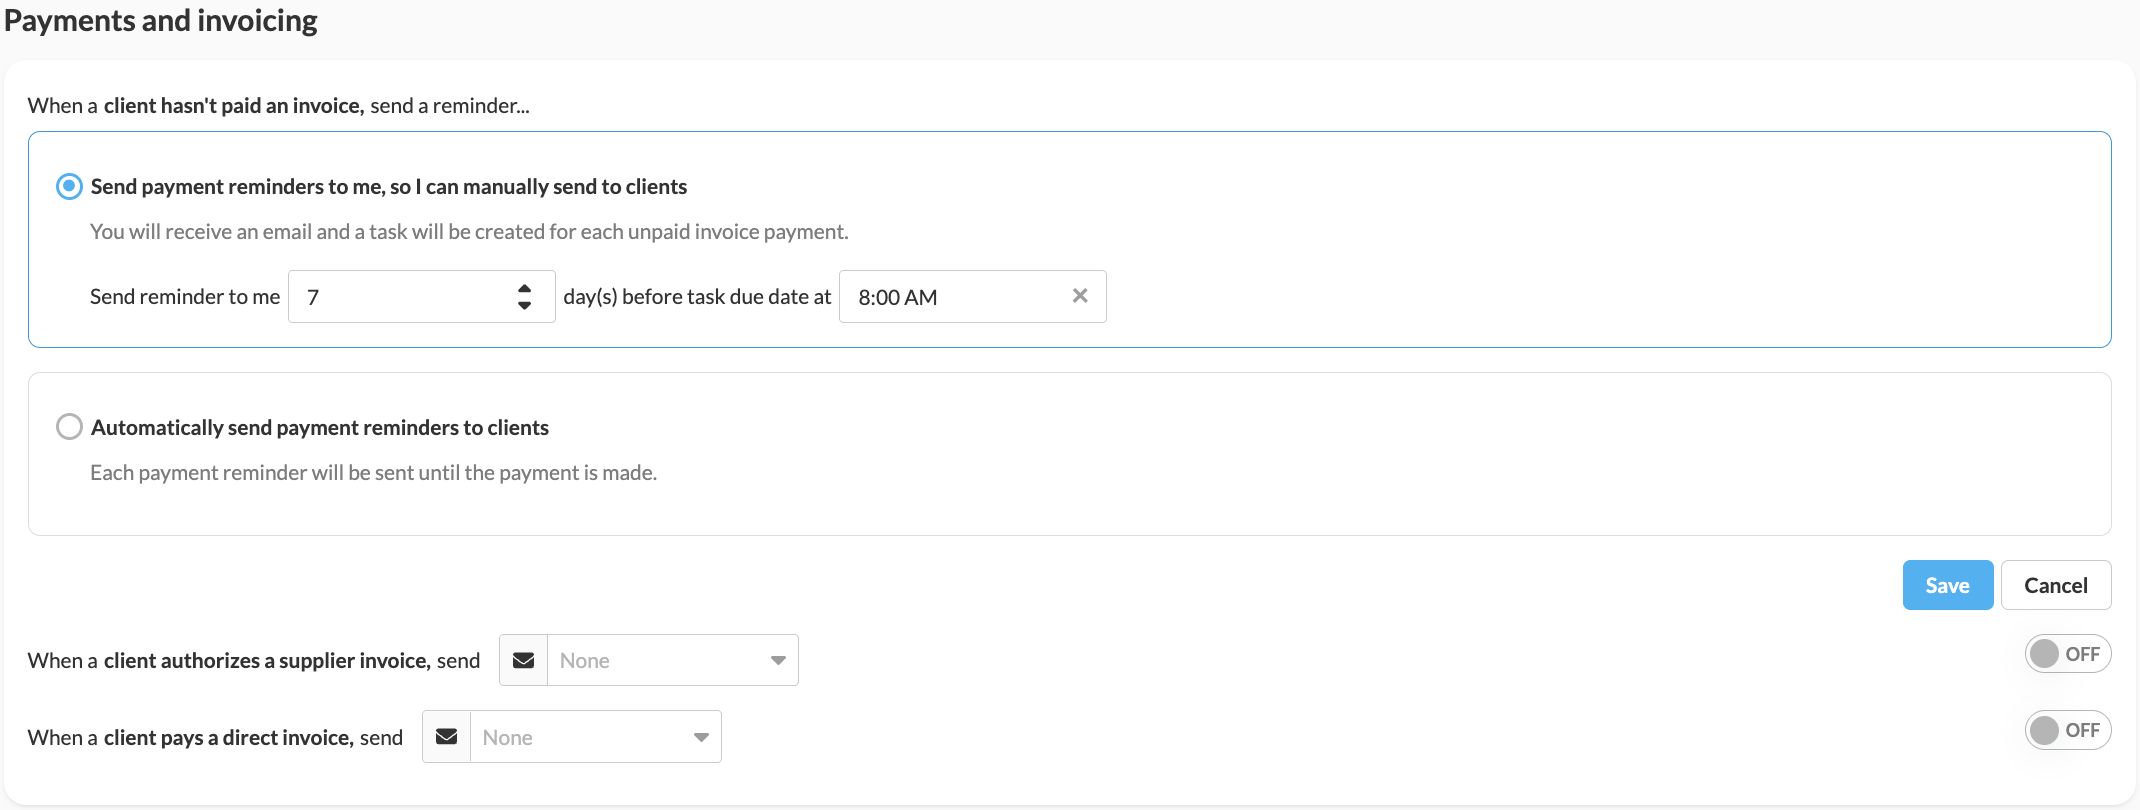
Task: Select 'Send payment reminders to me' radio button
Action: coord(69,187)
